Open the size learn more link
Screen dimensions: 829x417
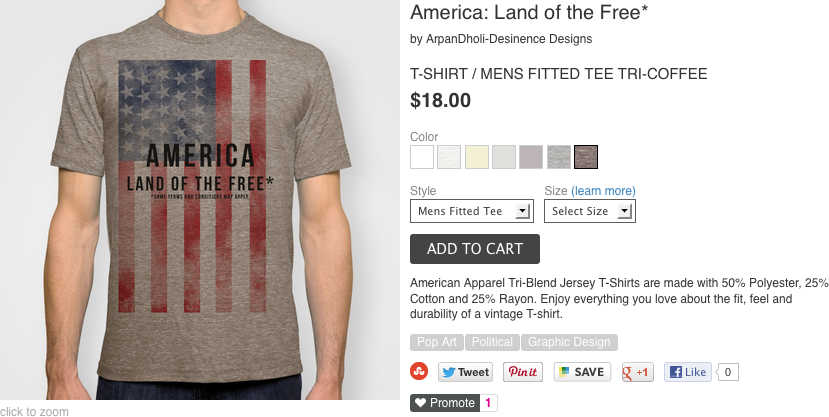[x=603, y=191]
